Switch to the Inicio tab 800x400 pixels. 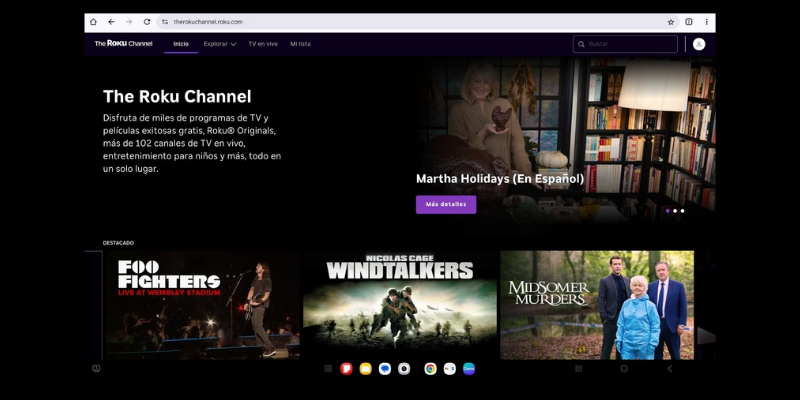tap(181, 44)
